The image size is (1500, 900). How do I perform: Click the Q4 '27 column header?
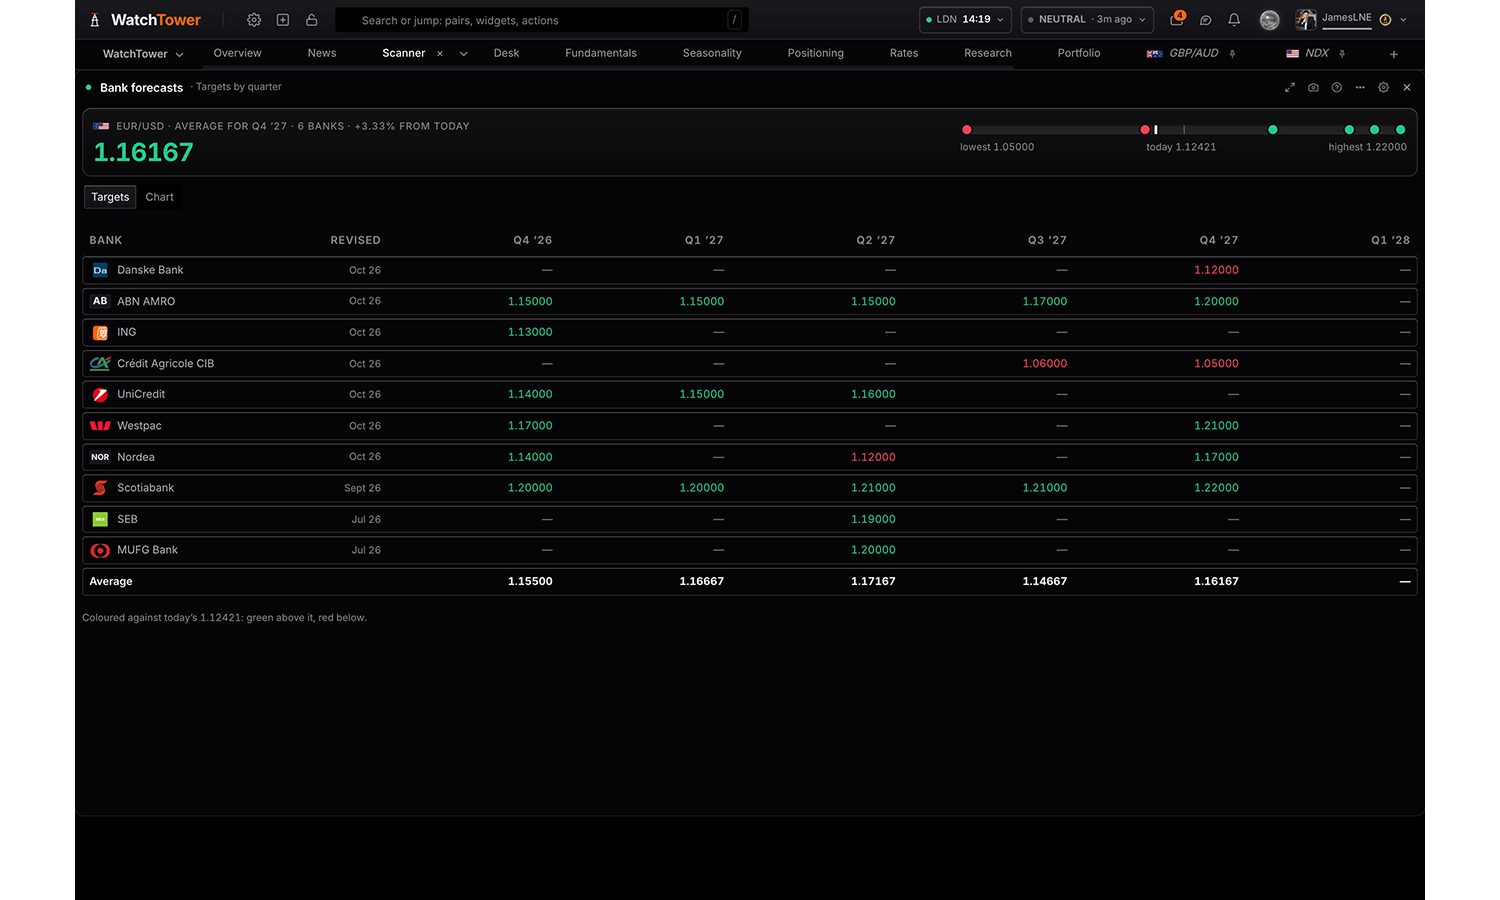click(1219, 240)
